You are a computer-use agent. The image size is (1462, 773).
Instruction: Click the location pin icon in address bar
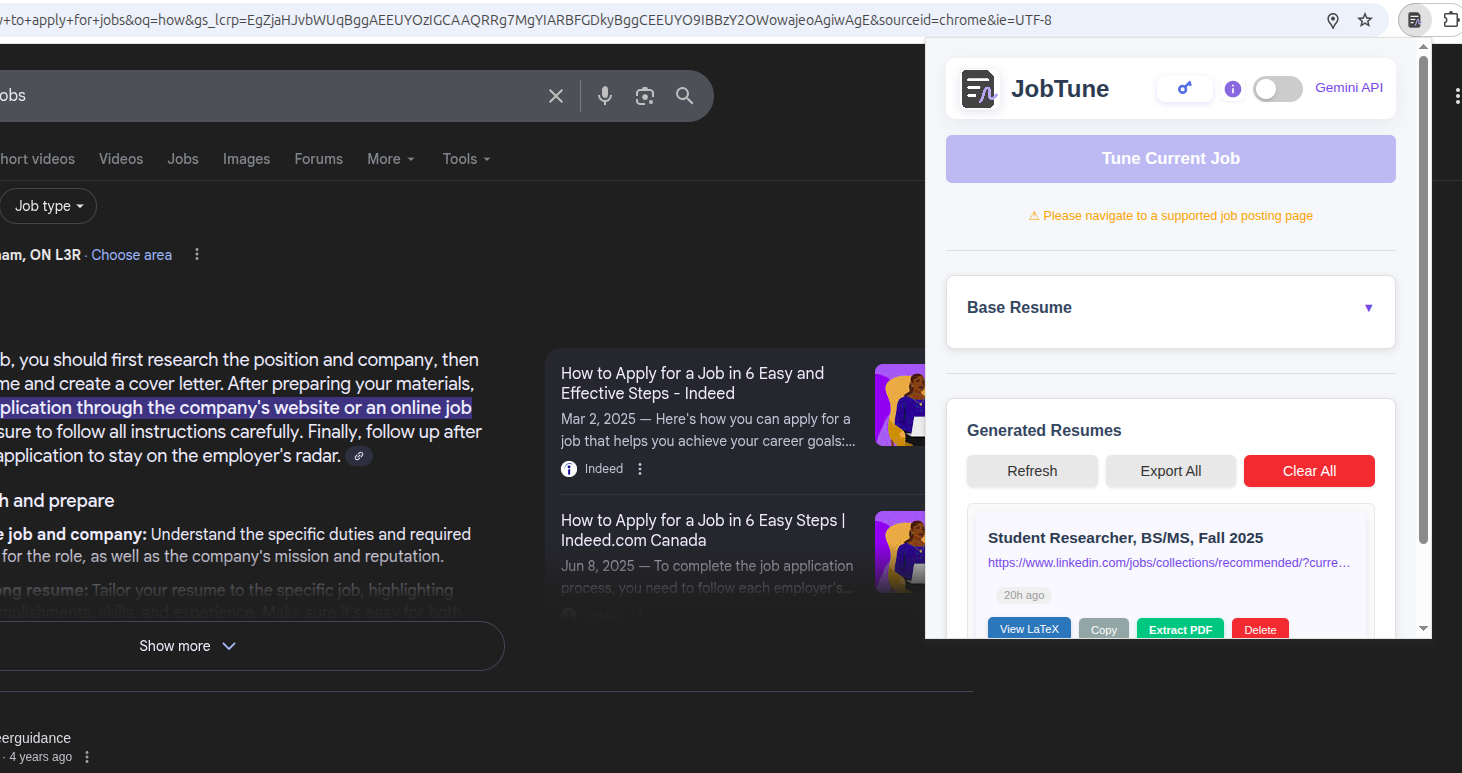coord(1333,20)
